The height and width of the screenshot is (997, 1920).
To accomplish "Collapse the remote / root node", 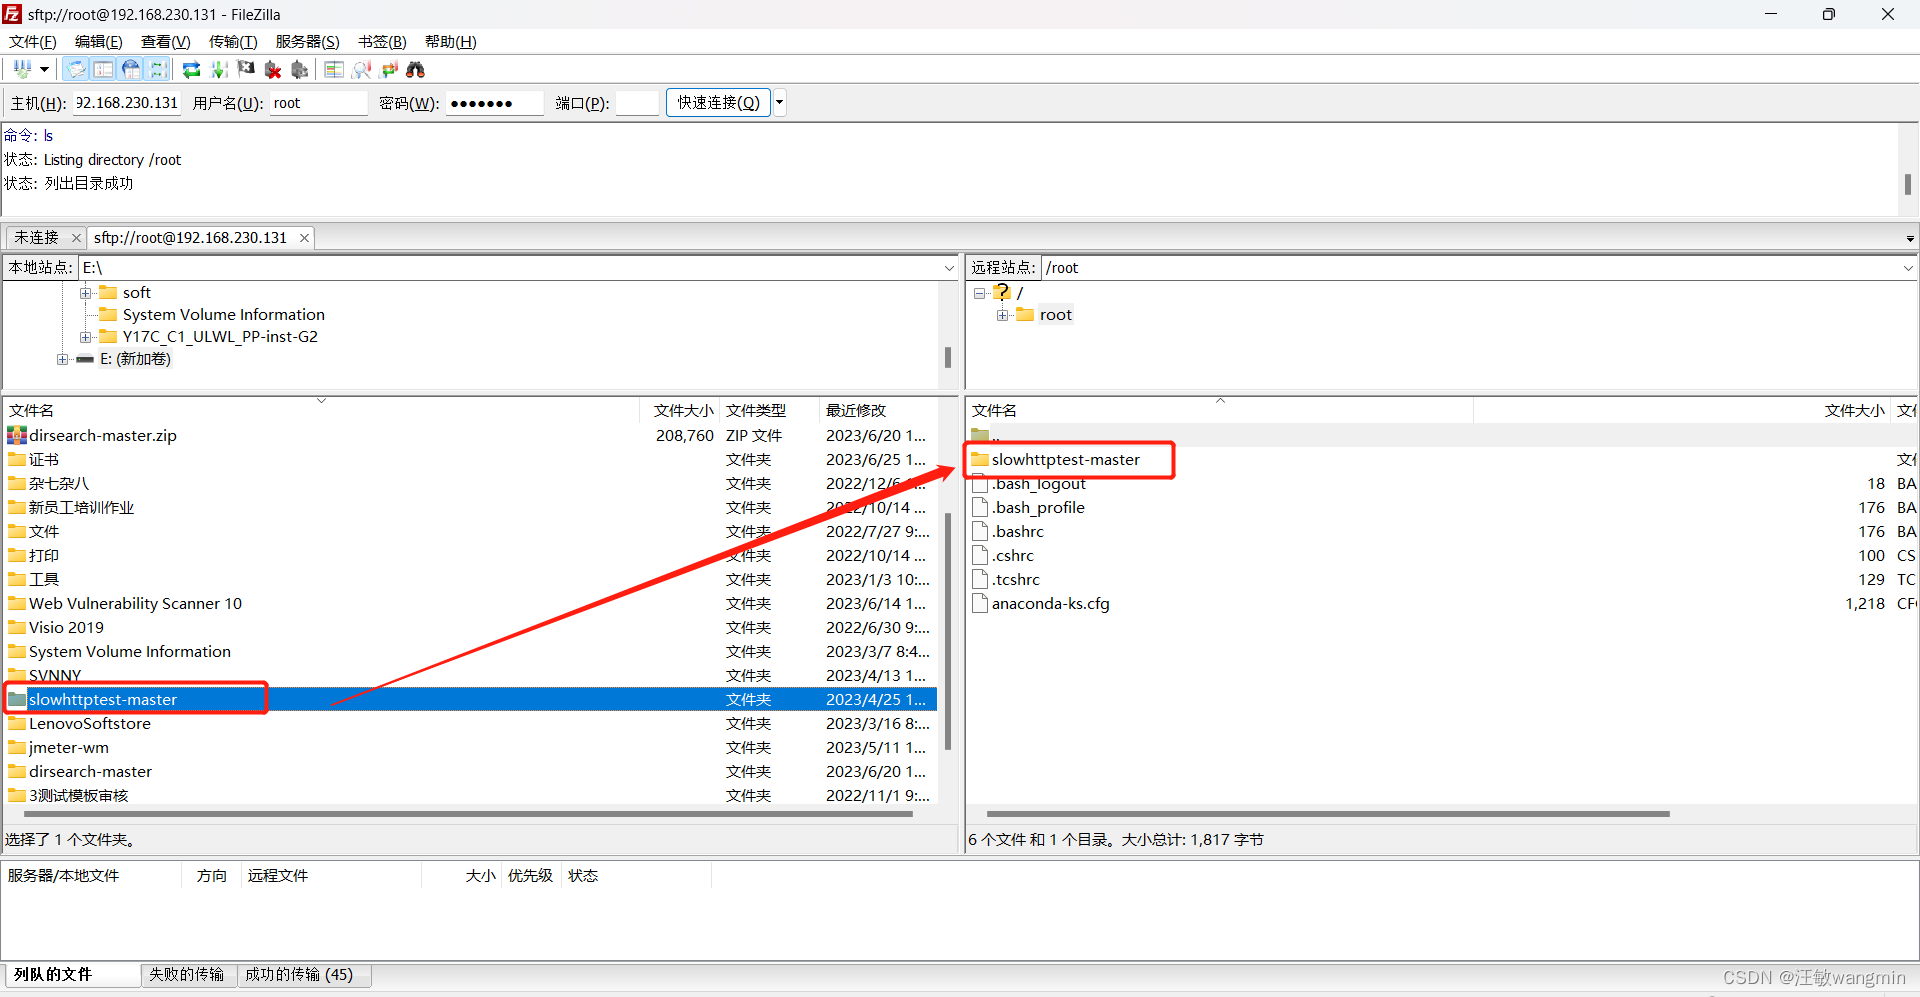I will pyautogui.click(x=980, y=293).
